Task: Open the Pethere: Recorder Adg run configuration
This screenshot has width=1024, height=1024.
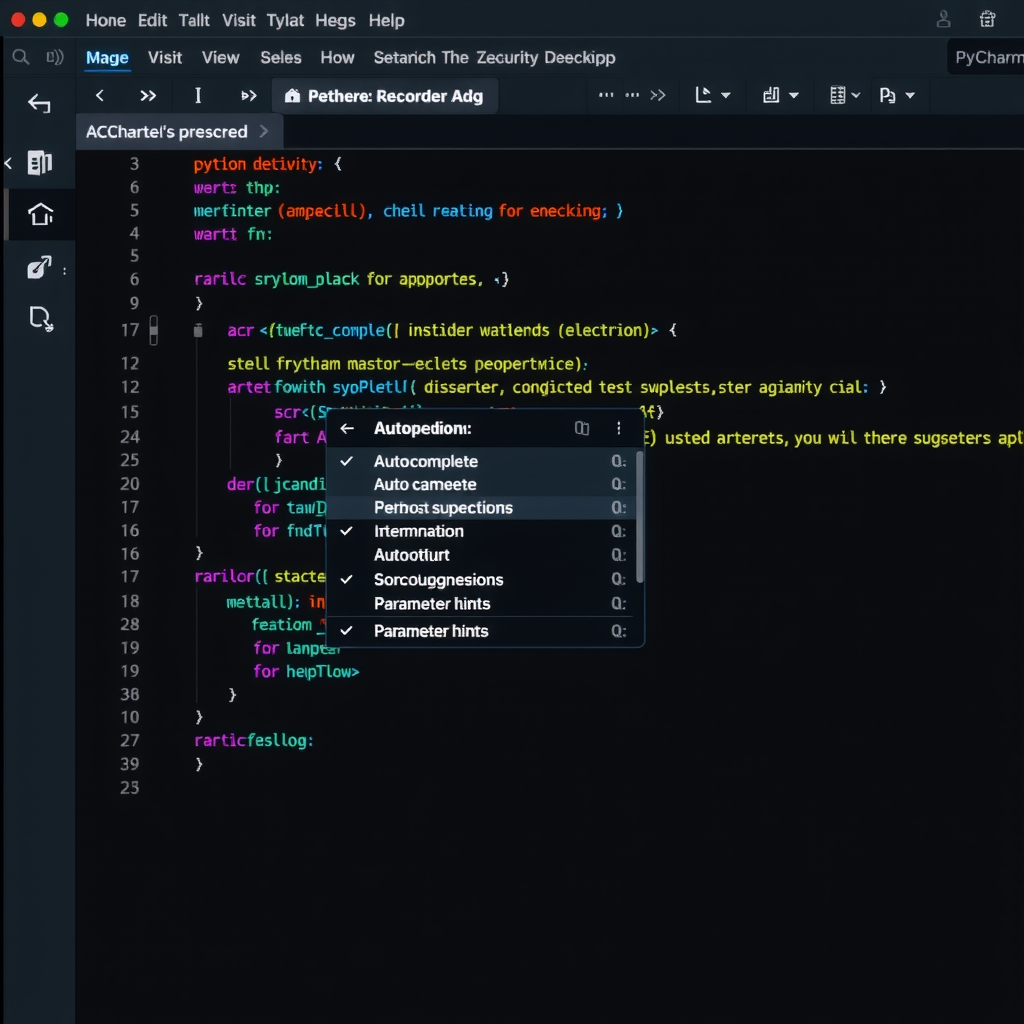Action: click(385, 95)
